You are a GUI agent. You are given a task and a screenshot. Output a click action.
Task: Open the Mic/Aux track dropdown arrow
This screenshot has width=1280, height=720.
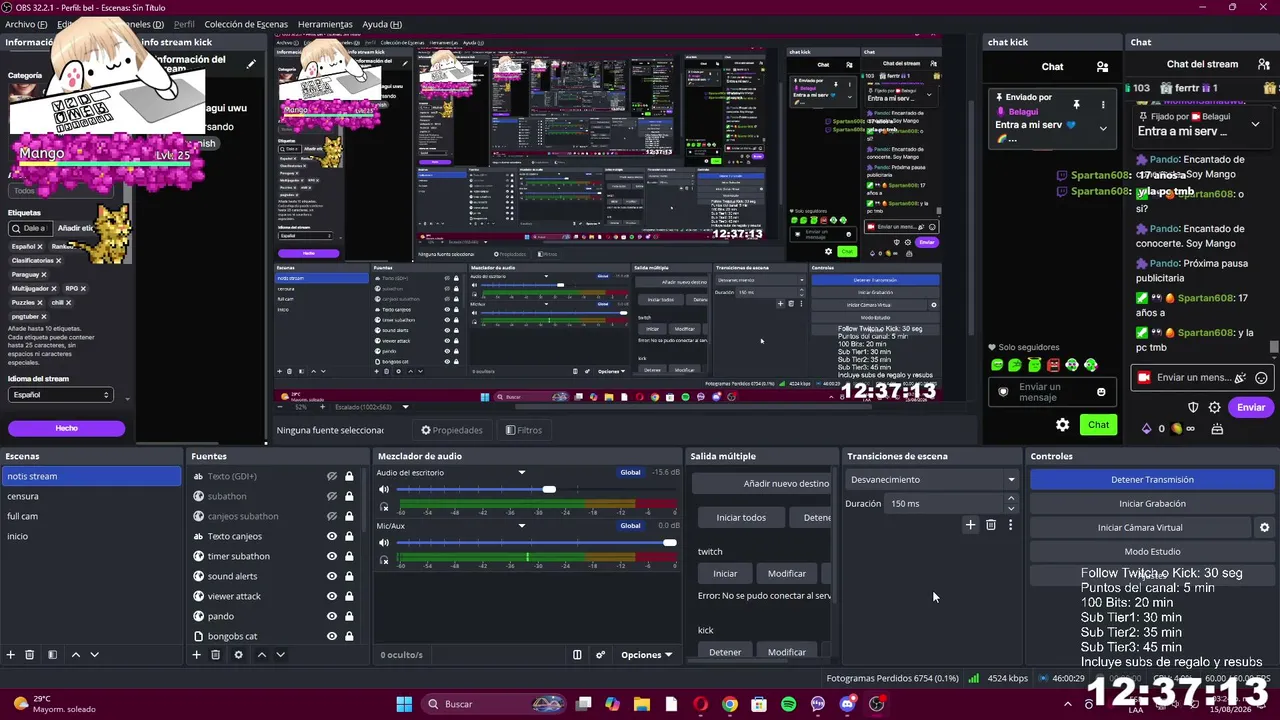click(x=521, y=526)
